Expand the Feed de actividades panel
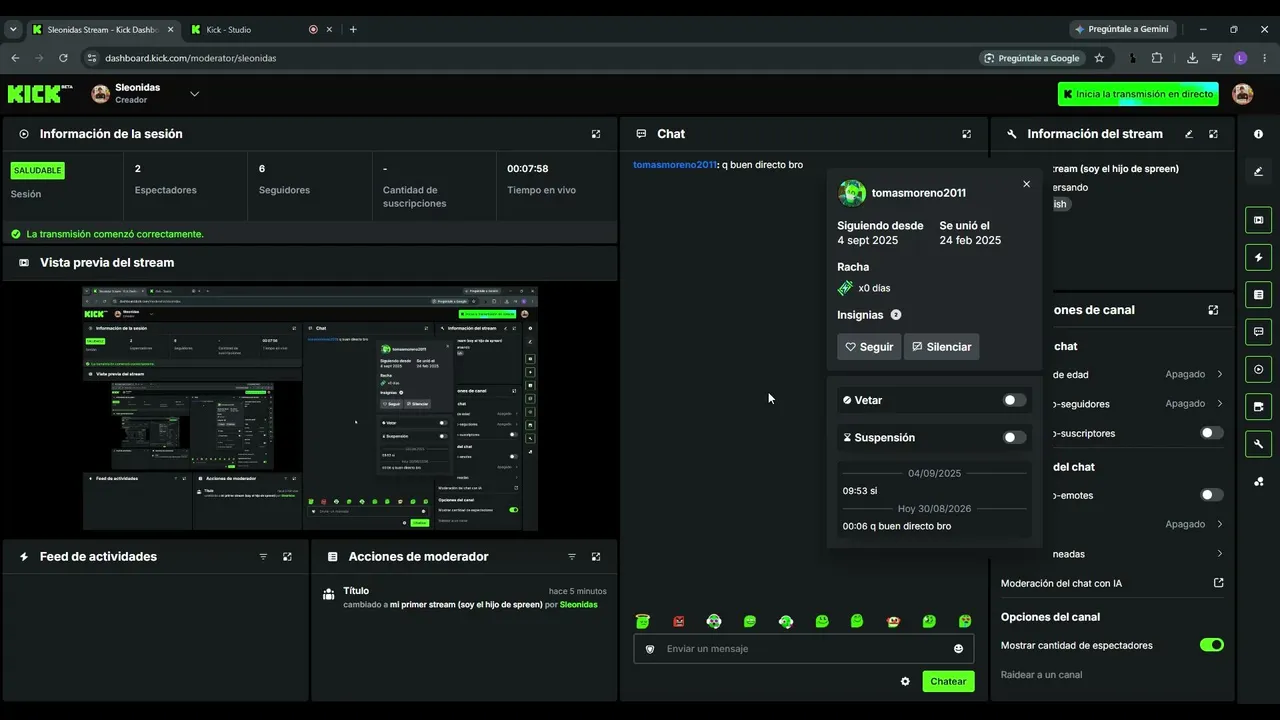Image resolution: width=1280 pixels, height=720 pixels. click(287, 557)
